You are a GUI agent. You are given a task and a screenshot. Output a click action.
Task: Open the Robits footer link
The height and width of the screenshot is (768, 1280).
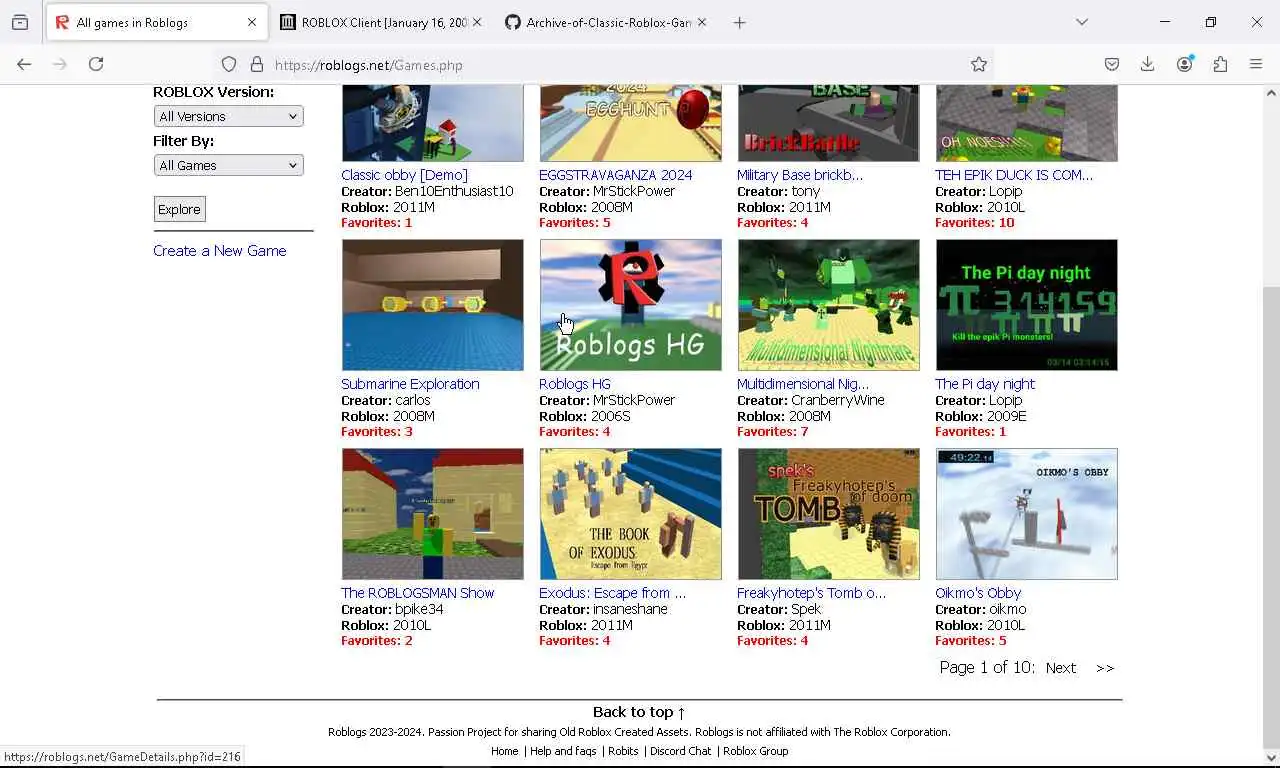click(623, 751)
